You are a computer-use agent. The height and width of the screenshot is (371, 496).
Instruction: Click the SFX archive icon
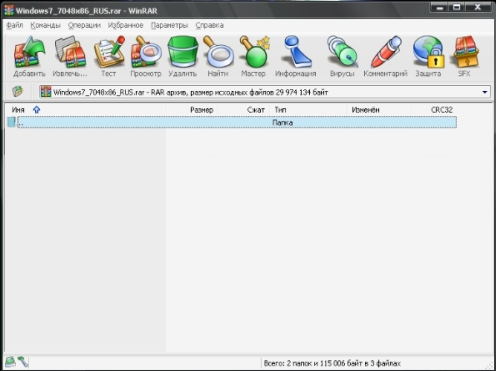click(x=465, y=56)
